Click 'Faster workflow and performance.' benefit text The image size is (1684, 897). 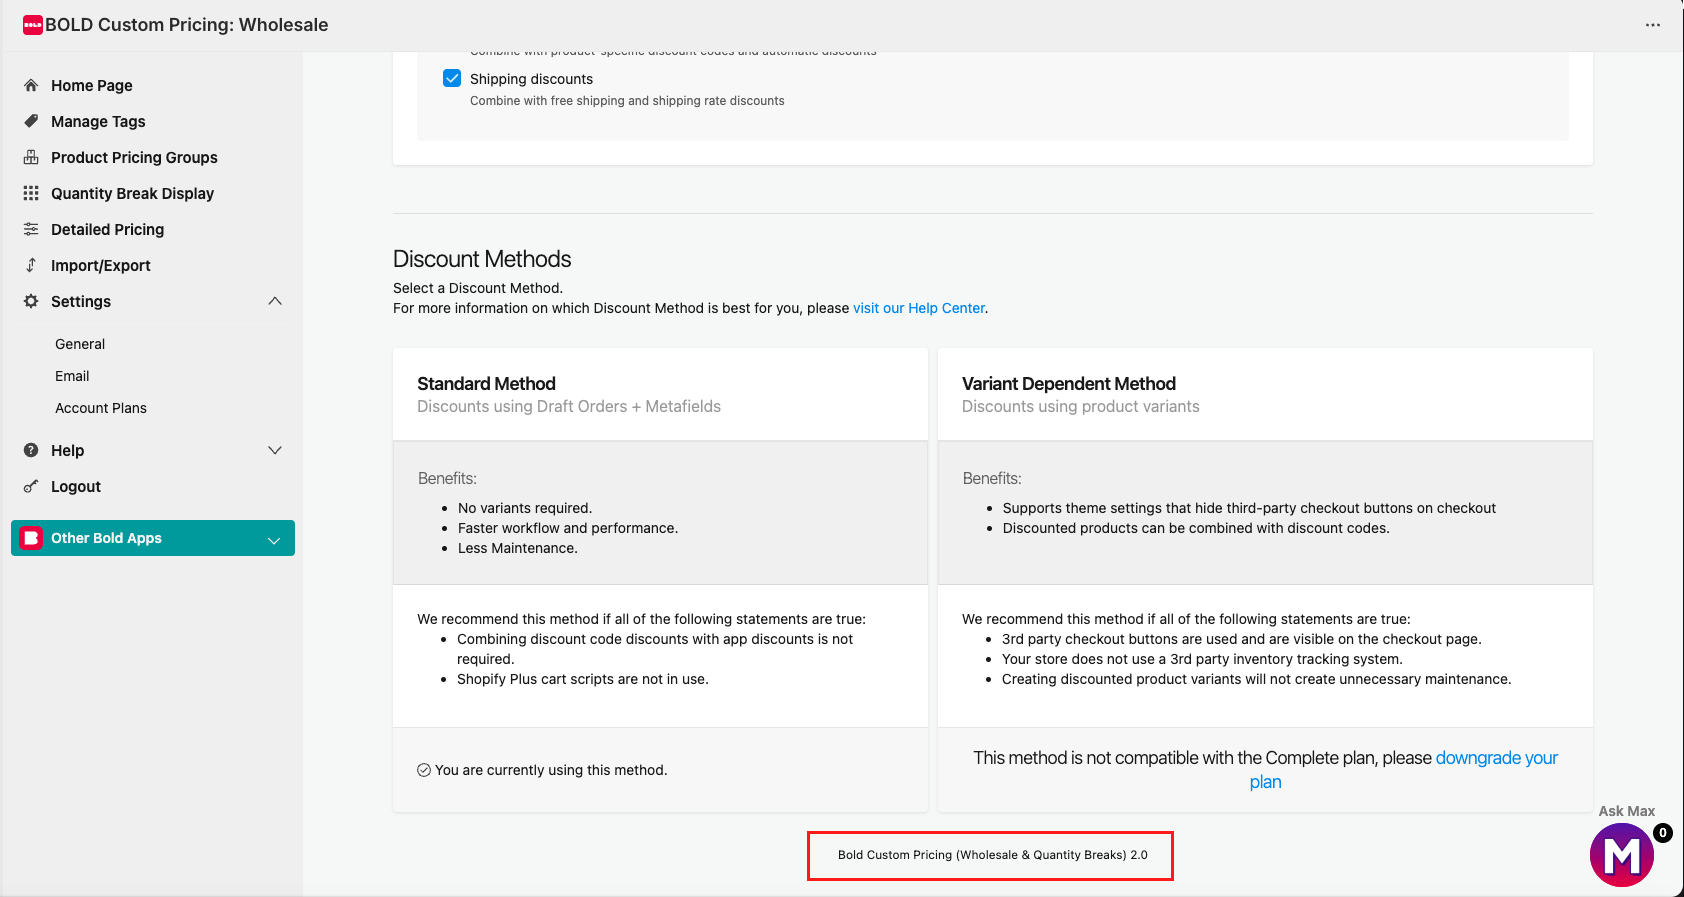click(x=568, y=528)
